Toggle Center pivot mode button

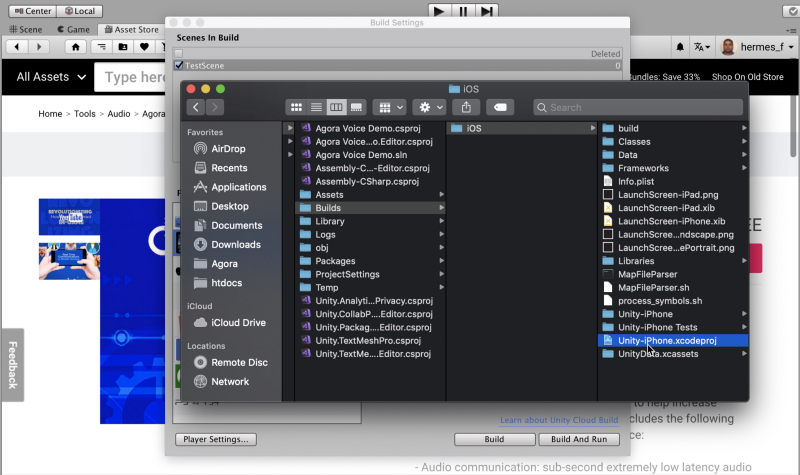(x=33, y=11)
